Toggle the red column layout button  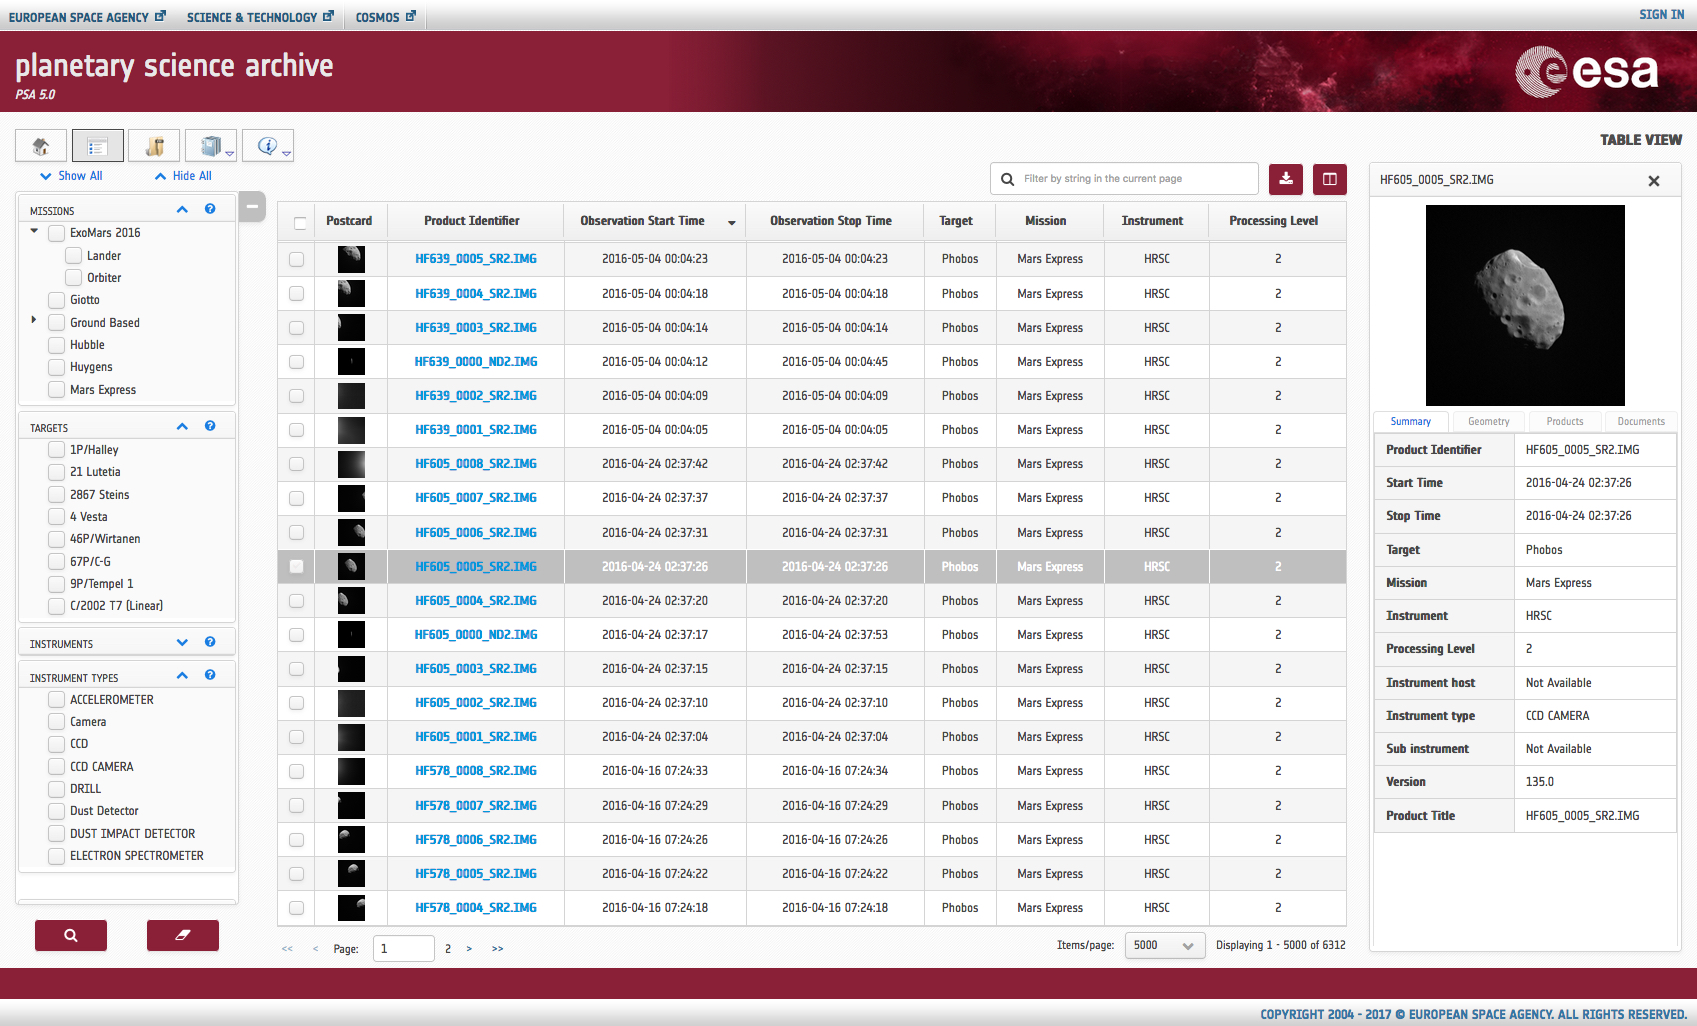[1329, 179]
